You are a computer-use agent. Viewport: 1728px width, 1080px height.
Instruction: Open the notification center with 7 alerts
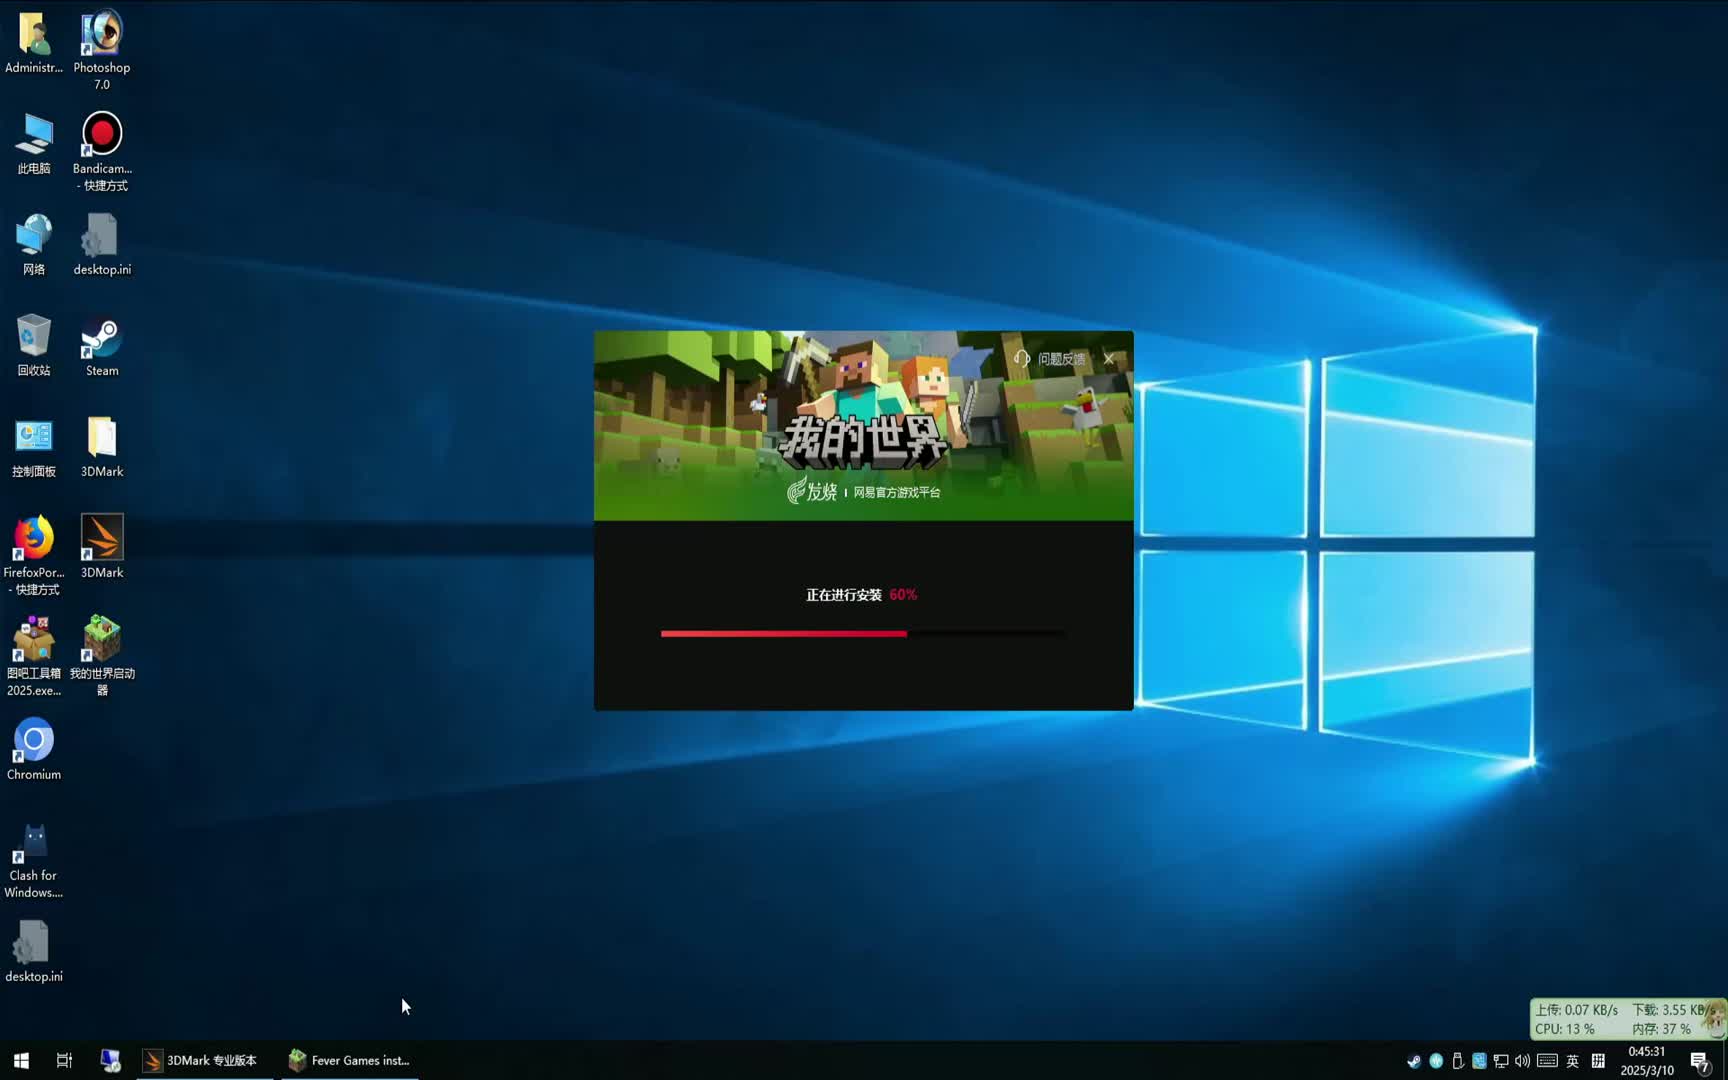[1700, 1061]
